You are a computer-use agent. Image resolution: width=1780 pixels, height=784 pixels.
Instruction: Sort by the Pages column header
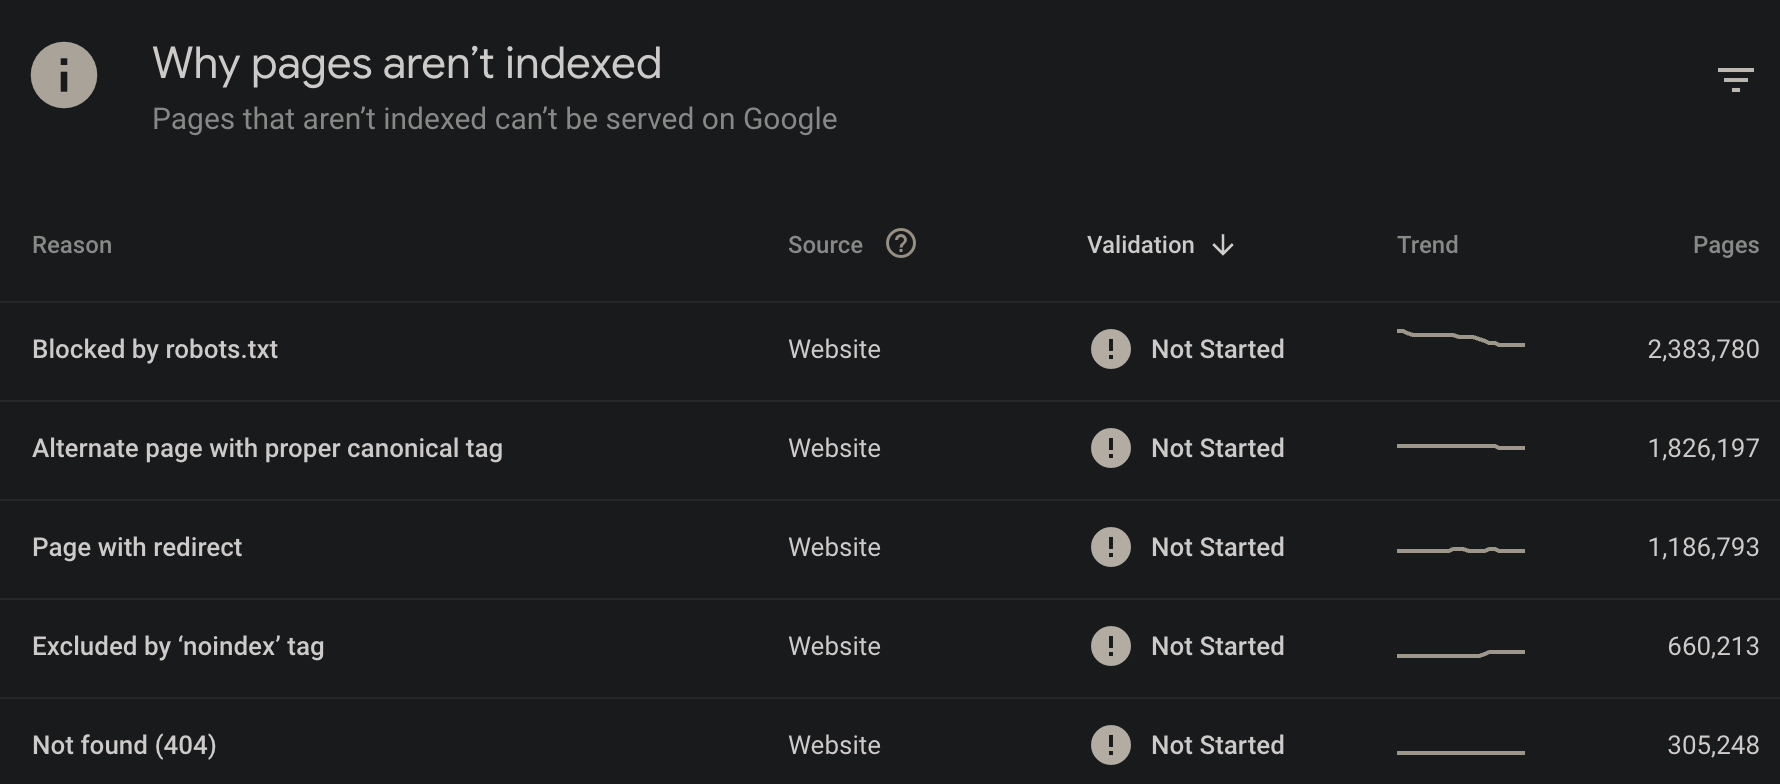[x=1726, y=245]
